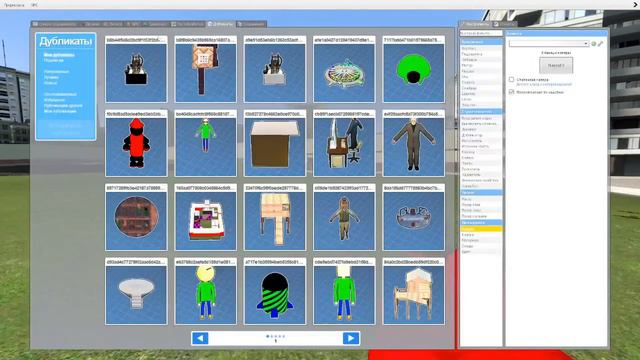640x360 pixels.
Task: Click the green add preset icon
Action: coord(594,44)
